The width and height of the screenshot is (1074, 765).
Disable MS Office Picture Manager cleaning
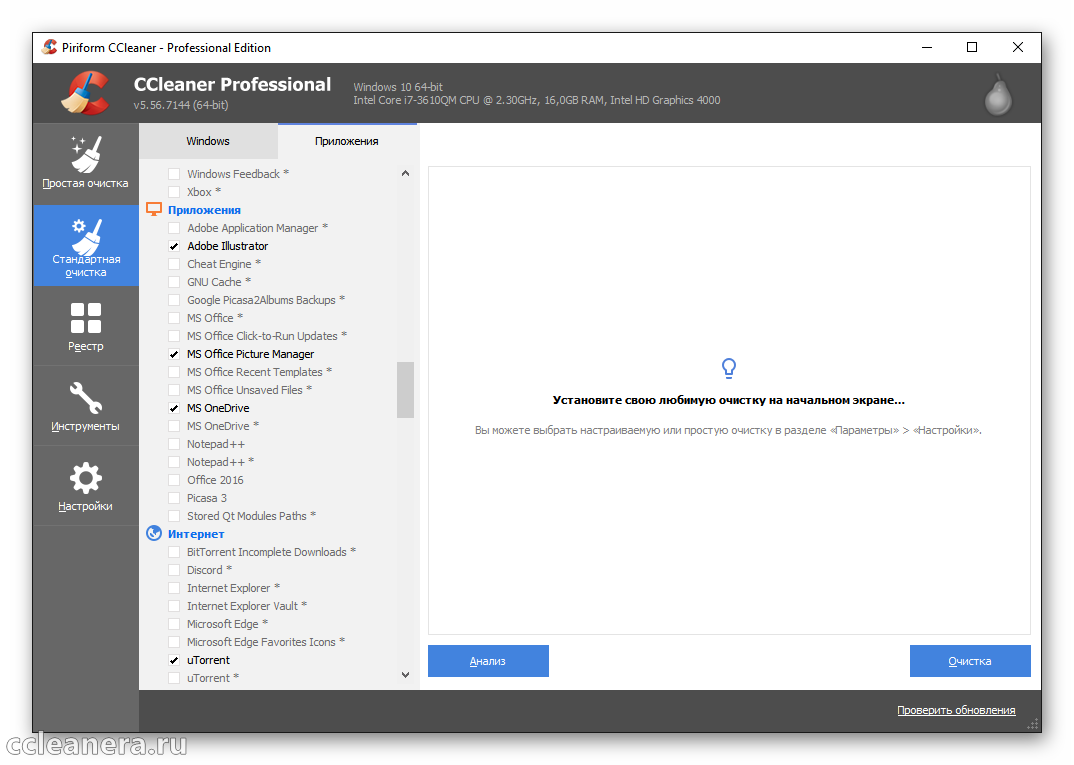(x=174, y=354)
